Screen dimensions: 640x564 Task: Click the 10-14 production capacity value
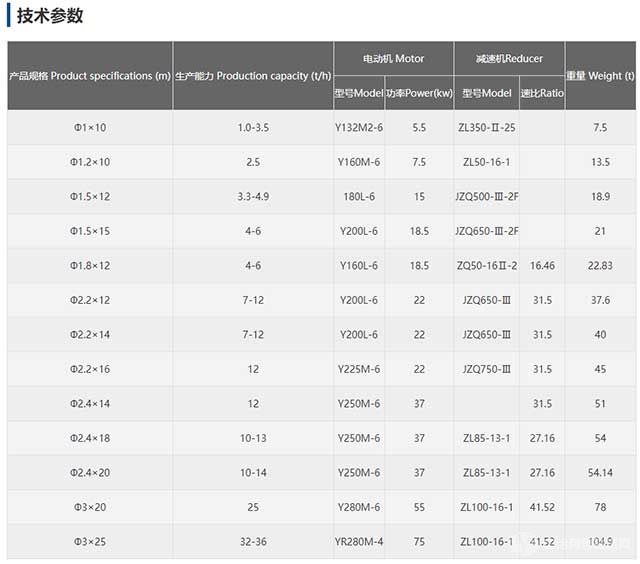coord(253,473)
